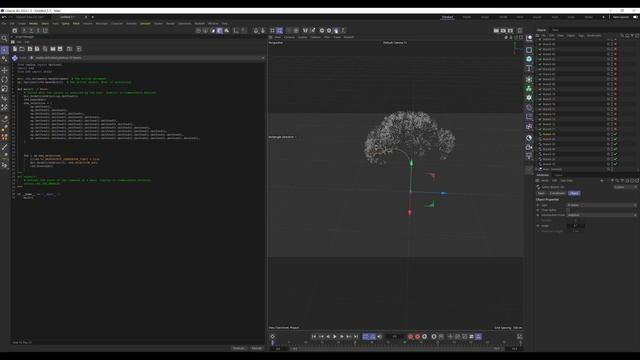Save the script with disk icon

(x=30, y=49)
